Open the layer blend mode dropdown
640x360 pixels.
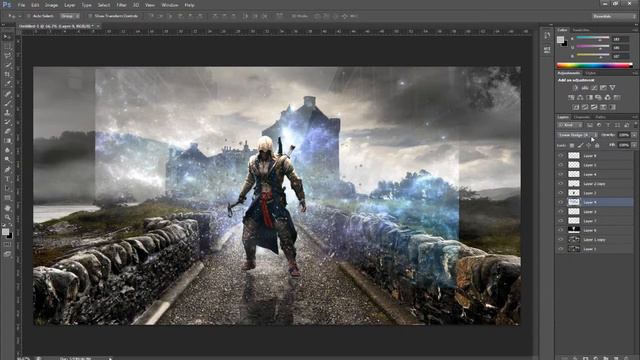pyautogui.click(x=578, y=135)
